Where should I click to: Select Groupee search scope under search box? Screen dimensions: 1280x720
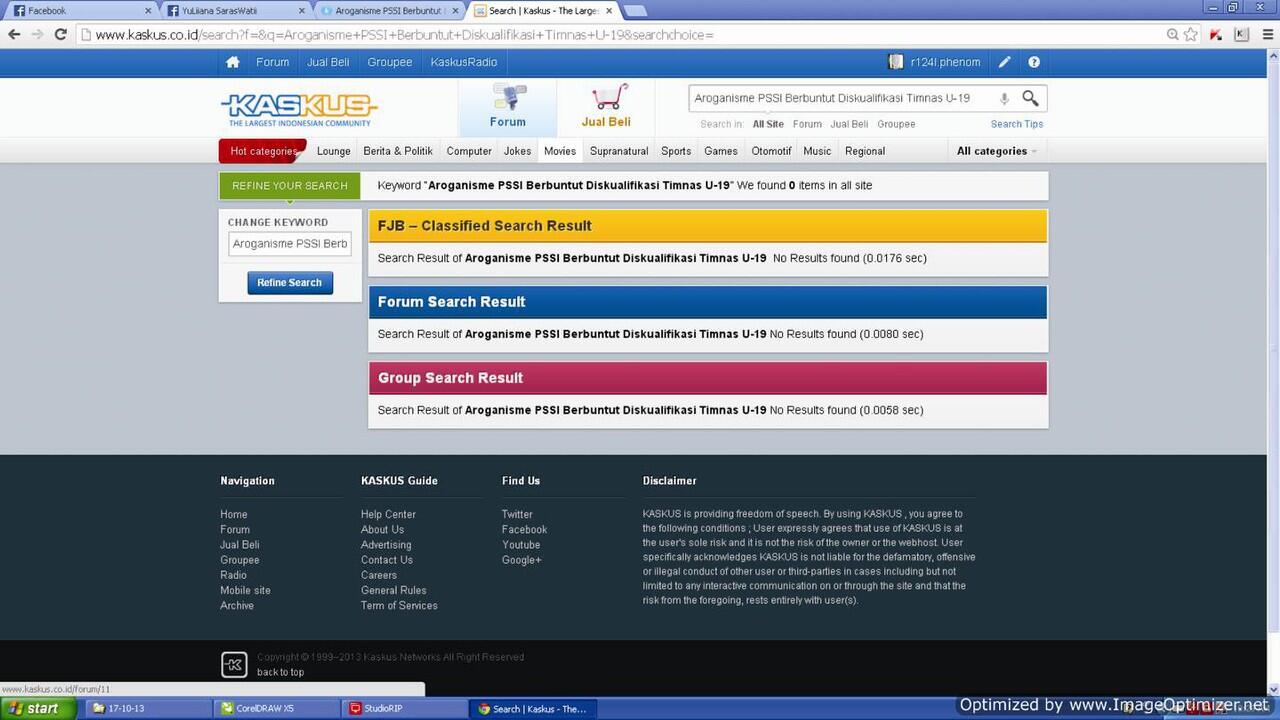(896, 124)
